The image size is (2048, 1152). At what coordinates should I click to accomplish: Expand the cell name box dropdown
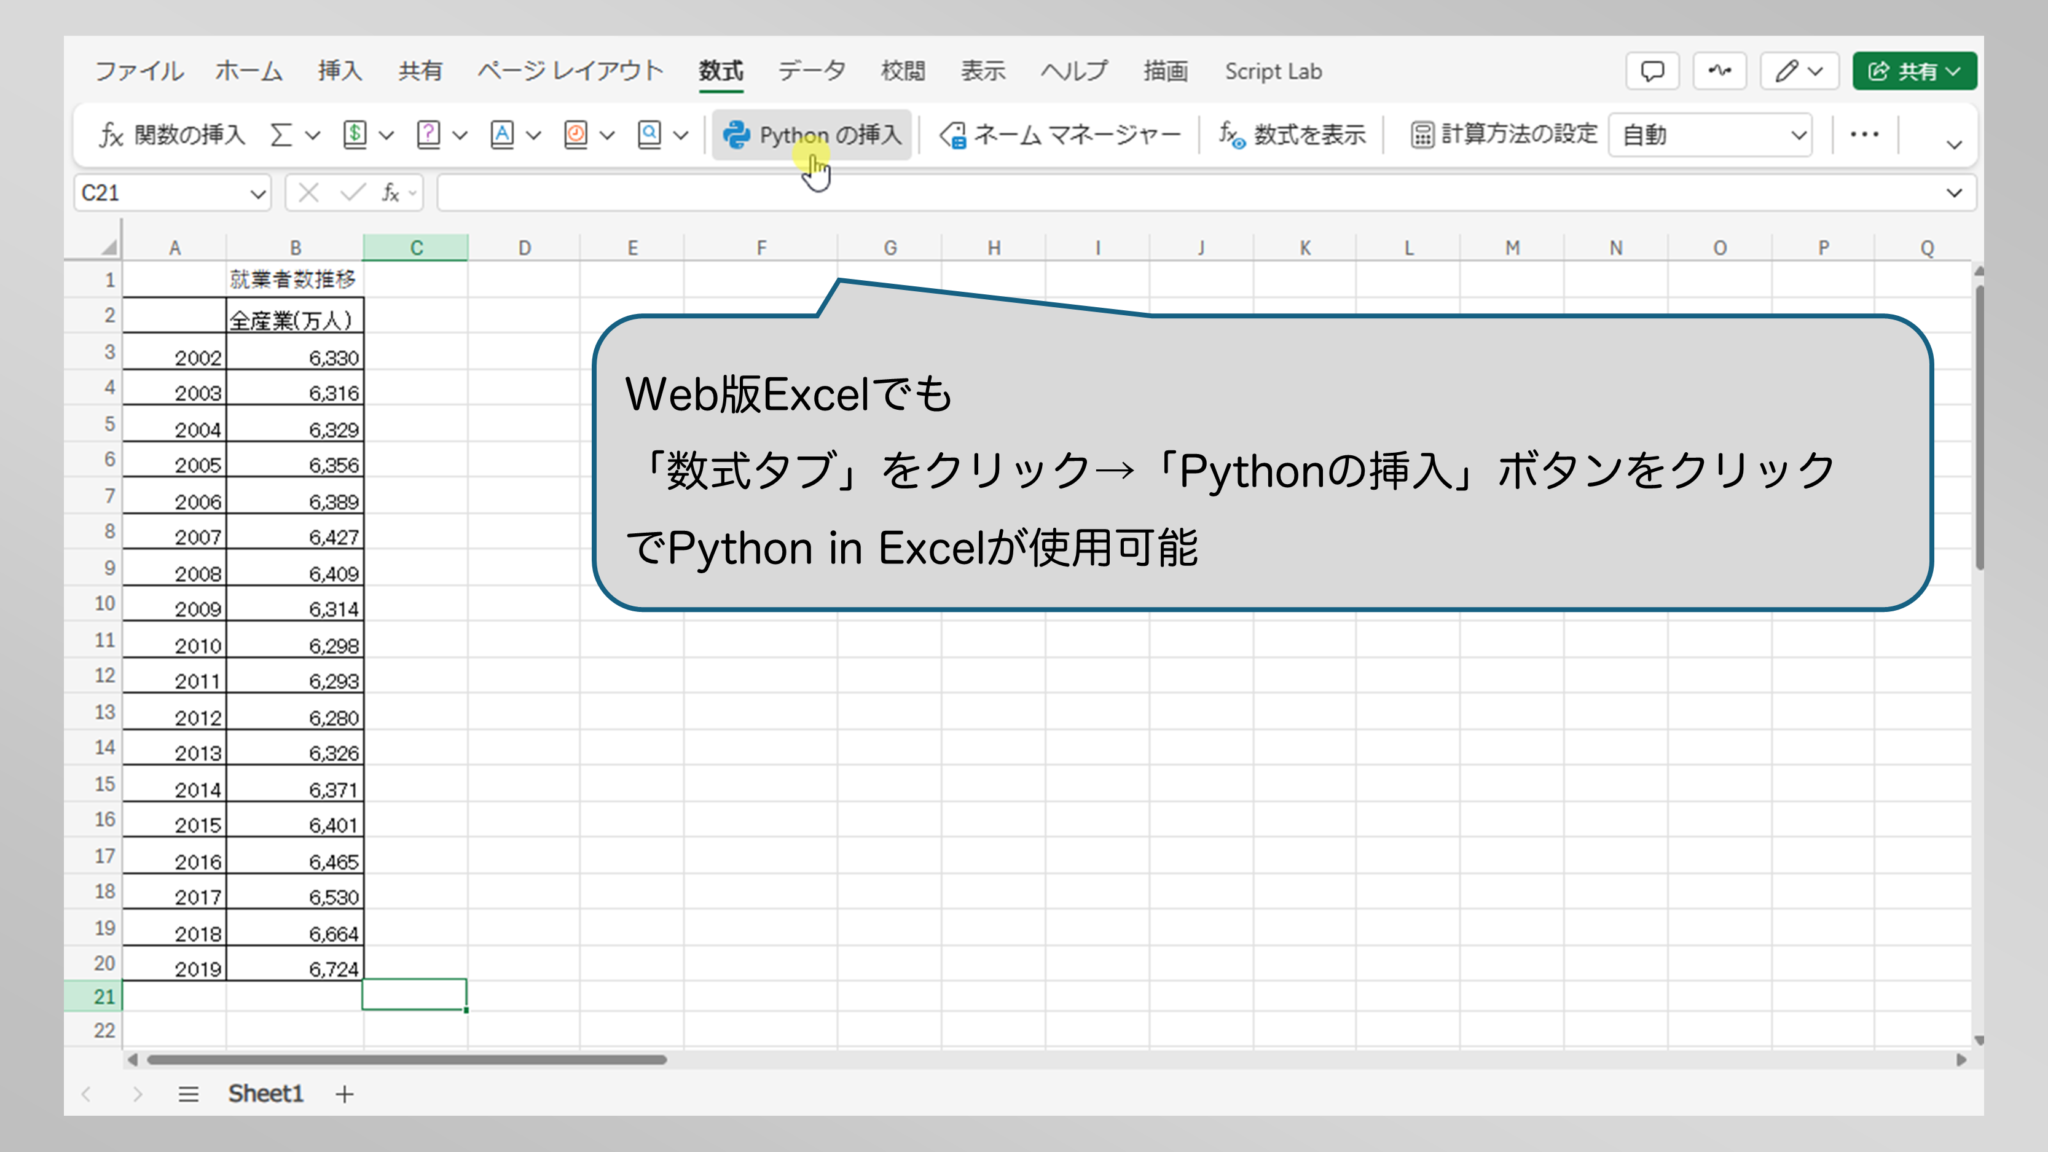[258, 192]
